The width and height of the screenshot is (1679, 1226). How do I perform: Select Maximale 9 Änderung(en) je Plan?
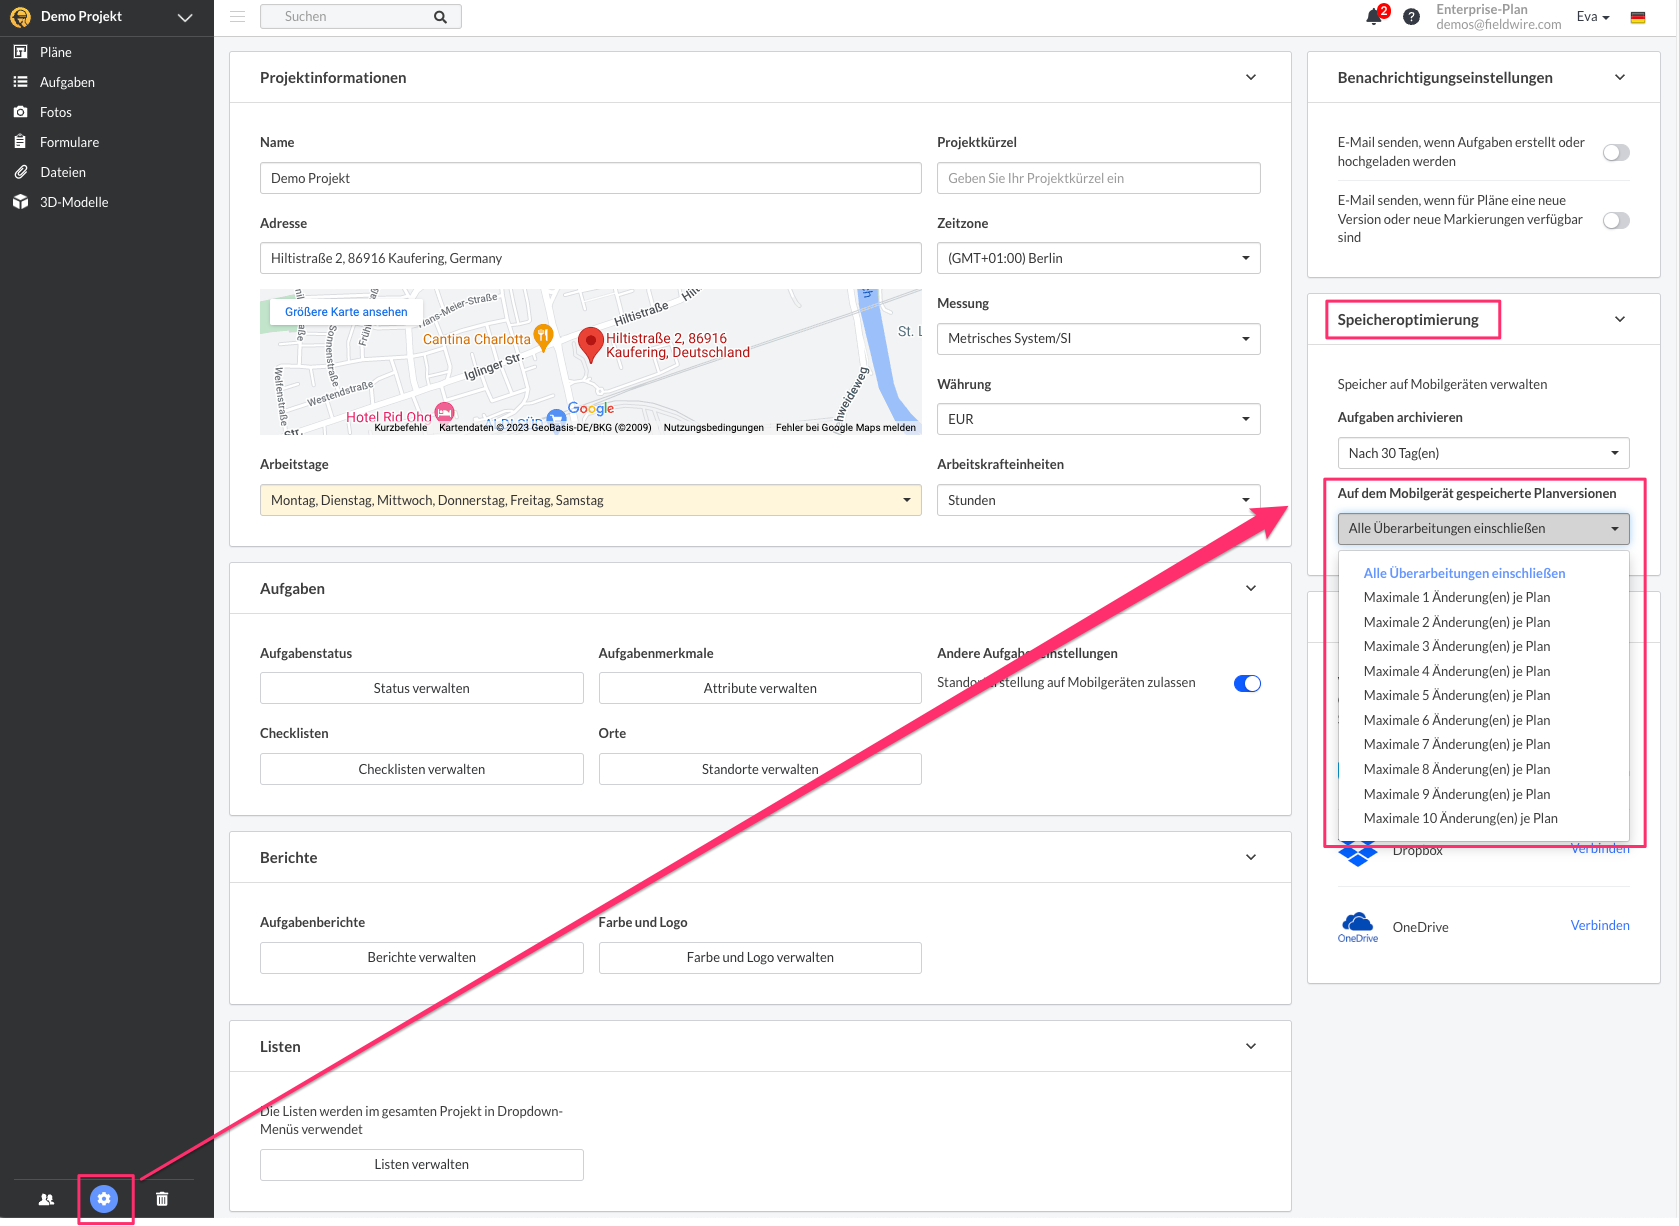(x=1483, y=794)
